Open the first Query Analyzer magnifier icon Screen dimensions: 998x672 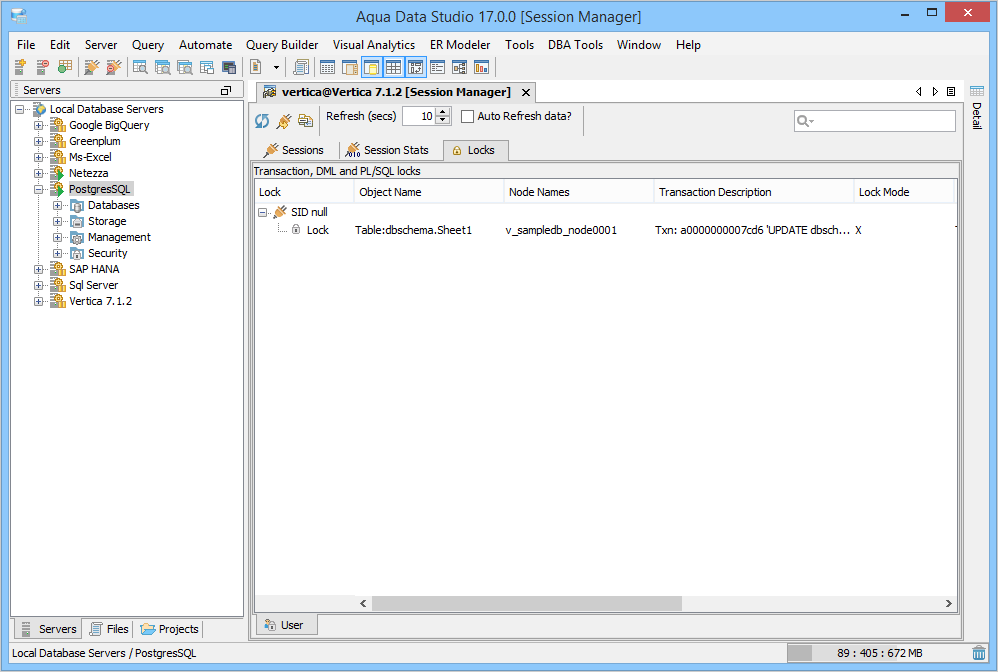(x=140, y=67)
